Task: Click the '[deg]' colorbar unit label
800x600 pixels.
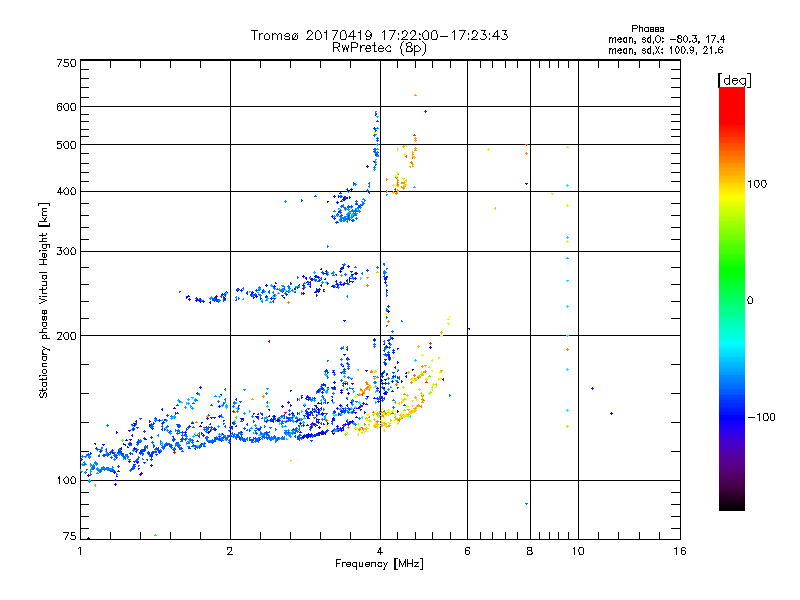Action: (734, 81)
